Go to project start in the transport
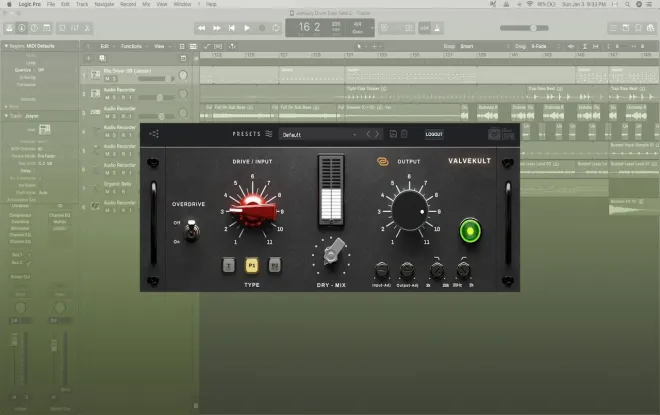 click(232, 28)
